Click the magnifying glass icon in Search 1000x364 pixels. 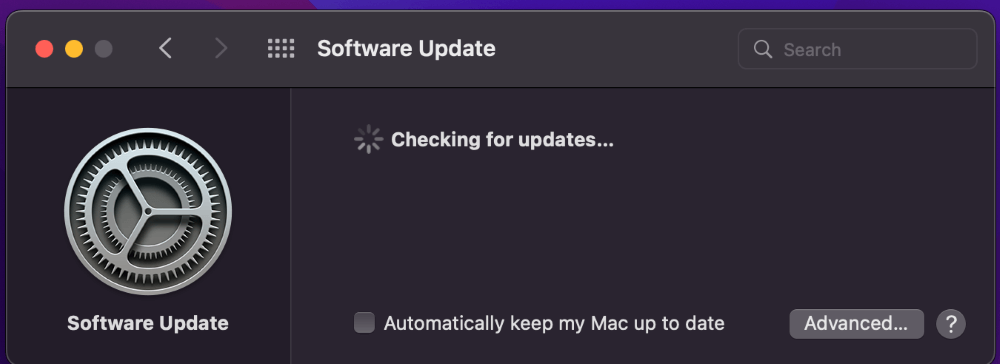click(763, 49)
